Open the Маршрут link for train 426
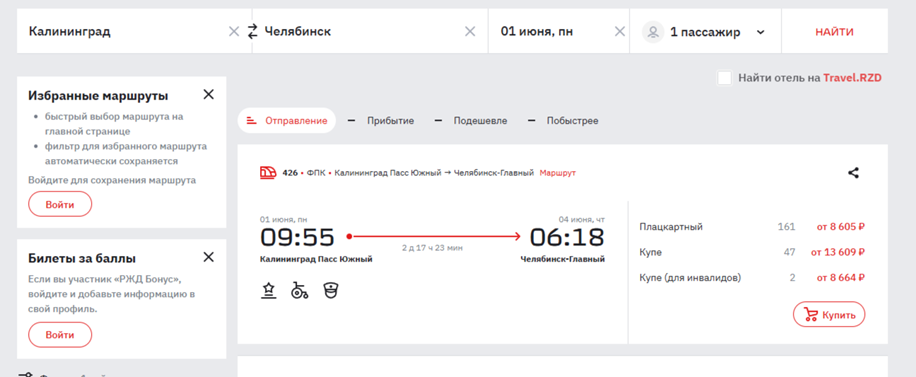 pos(558,173)
